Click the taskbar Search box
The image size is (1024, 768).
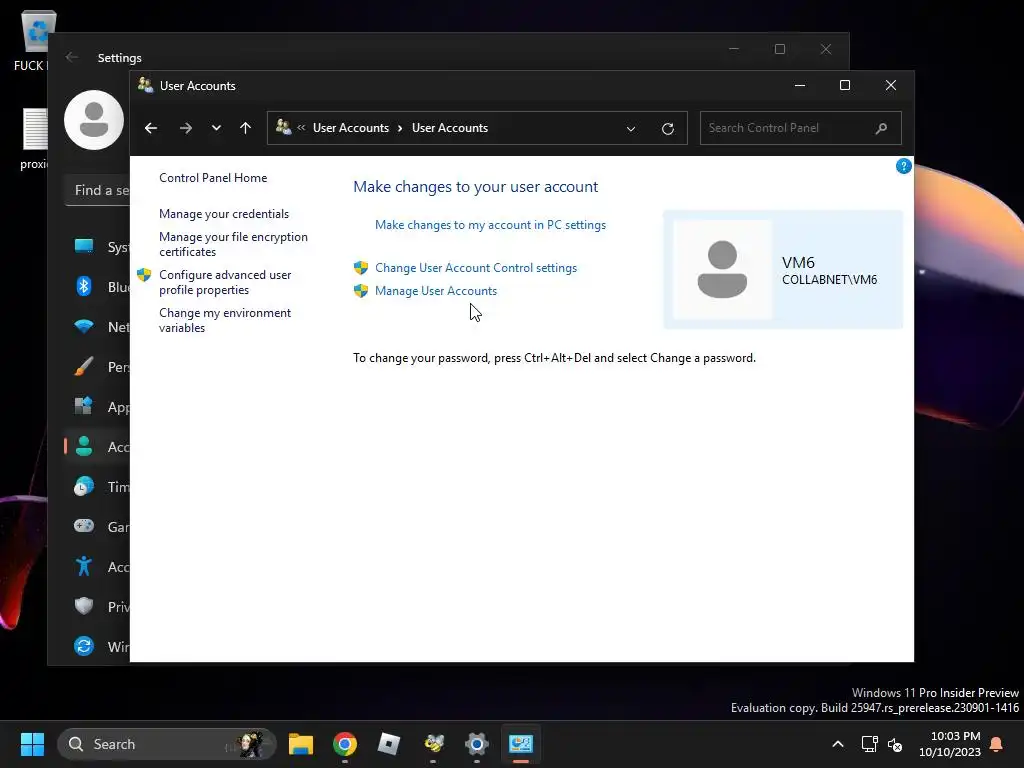[x=167, y=744]
